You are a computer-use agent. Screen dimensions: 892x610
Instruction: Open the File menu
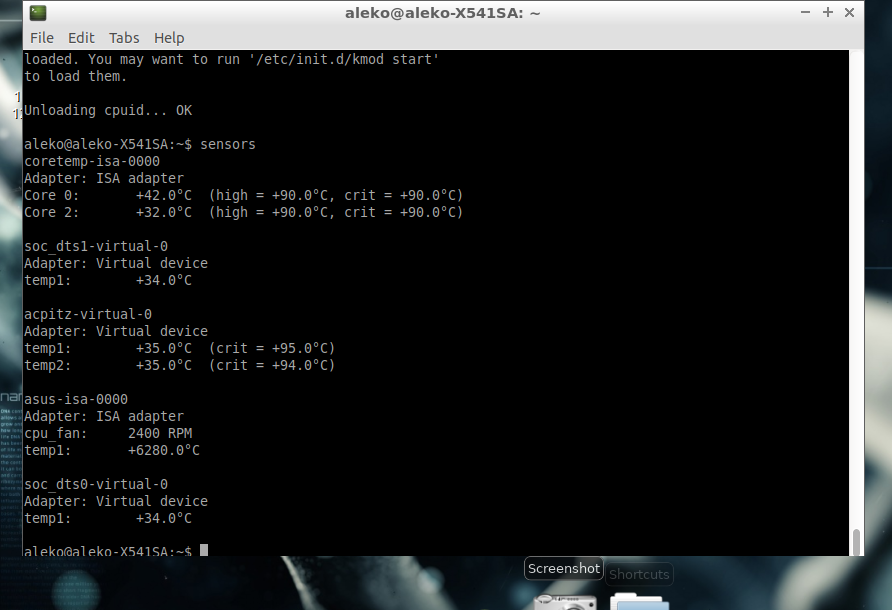coord(42,37)
